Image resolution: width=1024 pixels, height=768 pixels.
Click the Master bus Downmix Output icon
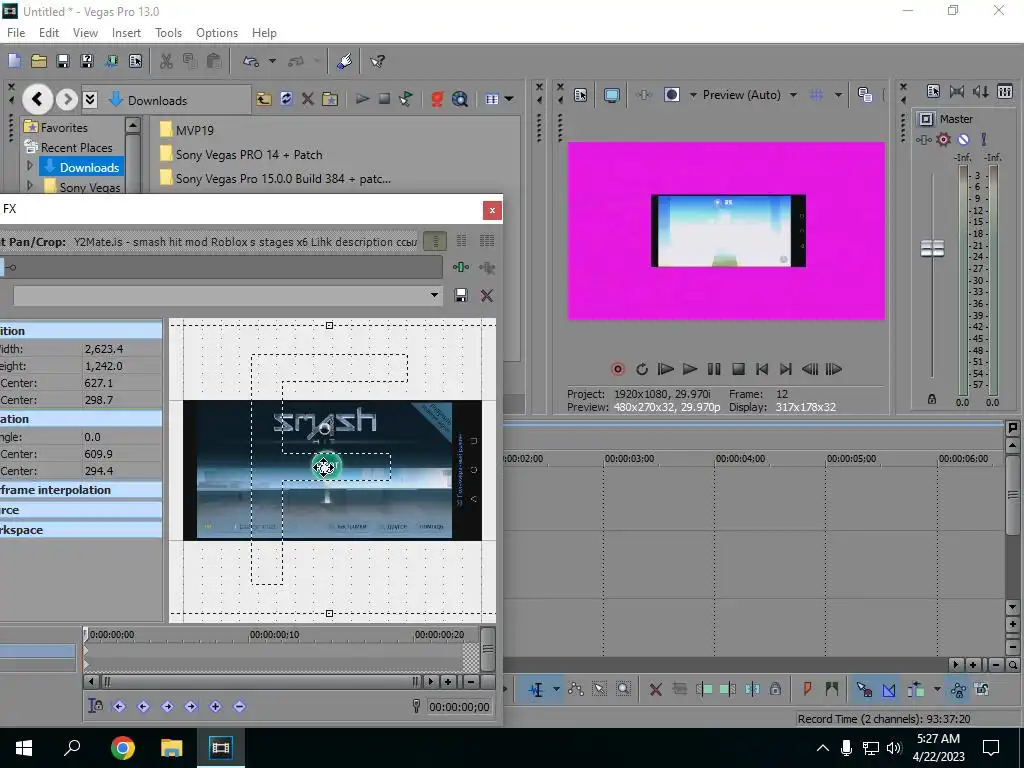(957, 91)
